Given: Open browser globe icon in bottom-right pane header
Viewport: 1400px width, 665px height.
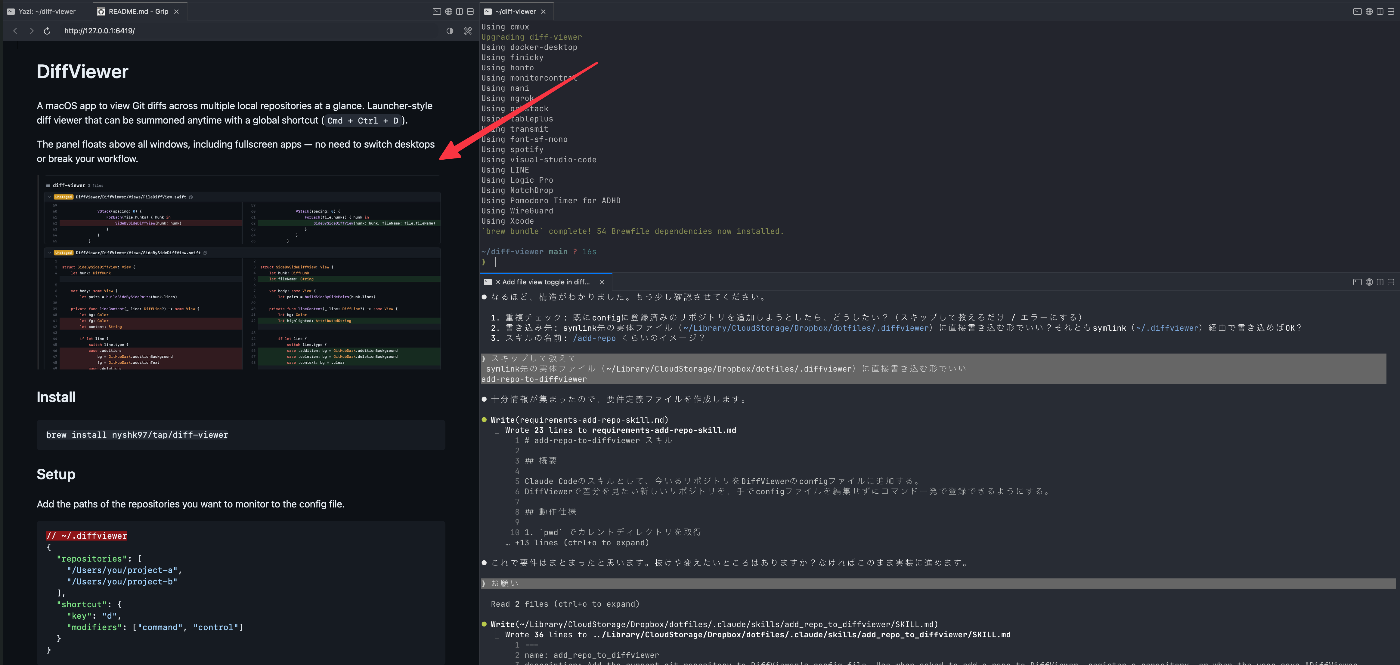Looking at the screenshot, I should pos(1368,283).
